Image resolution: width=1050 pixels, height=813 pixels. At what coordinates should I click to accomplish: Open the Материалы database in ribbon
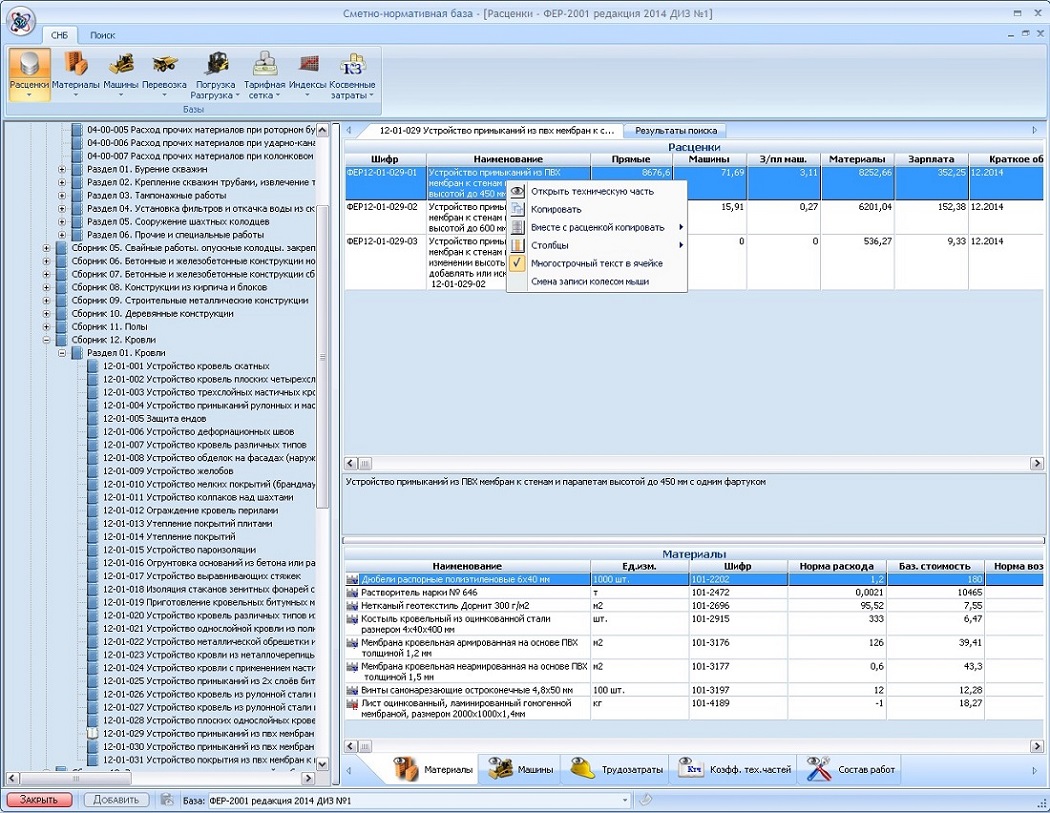76,65
